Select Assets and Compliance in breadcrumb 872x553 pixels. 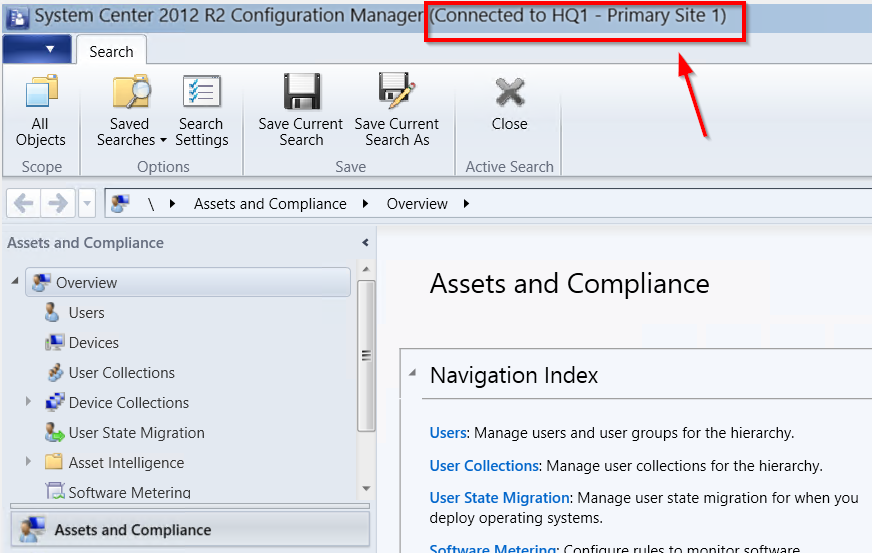[270, 204]
